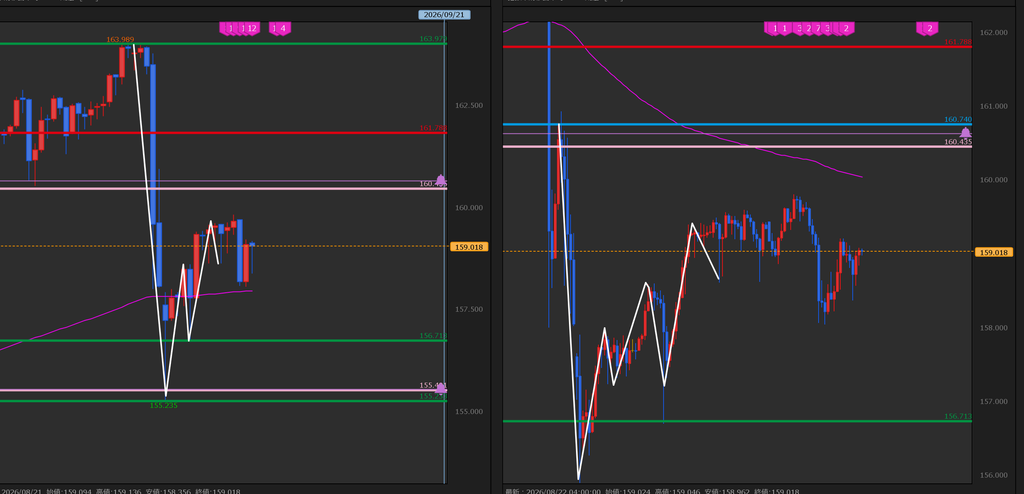This screenshot has height=494, width=1024.
Task: Select the green 156.713 line label in right chart
Action: 958,416
